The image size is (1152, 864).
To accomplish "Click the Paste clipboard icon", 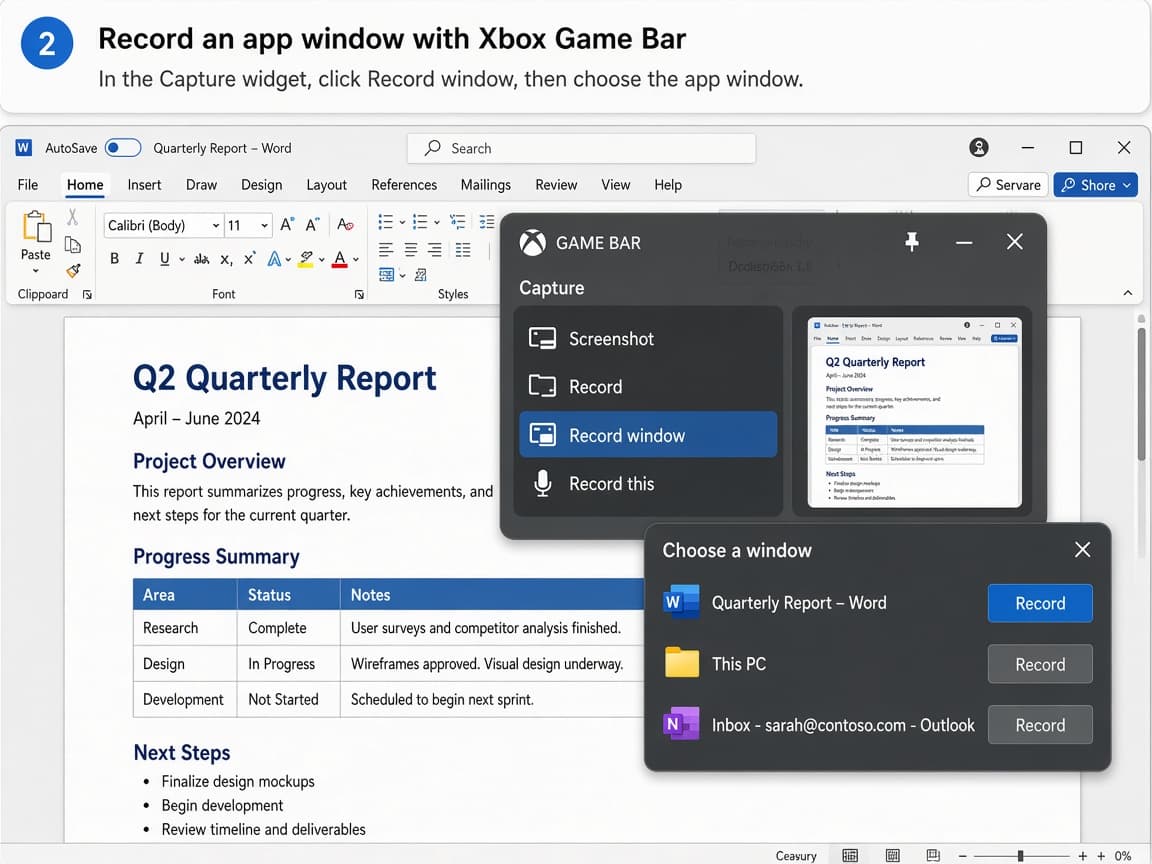I will [x=36, y=226].
